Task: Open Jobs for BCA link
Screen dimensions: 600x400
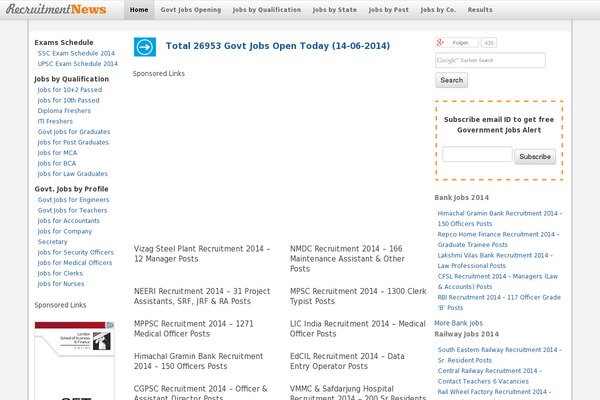Action: click(57, 163)
